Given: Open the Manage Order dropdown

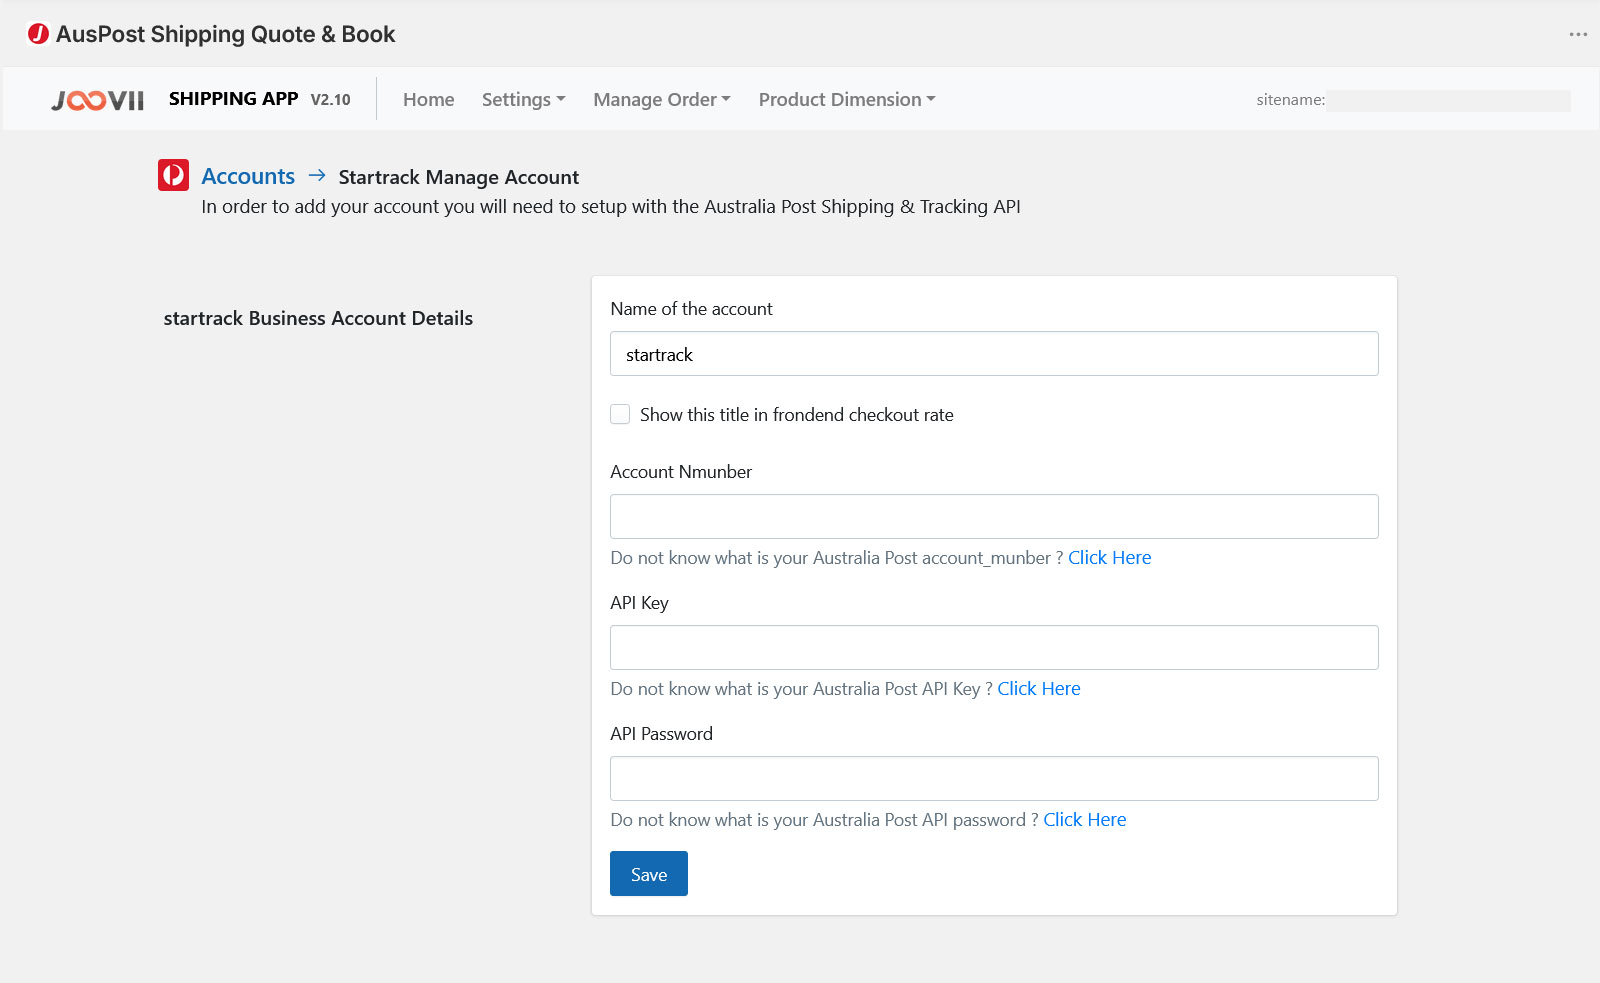Looking at the screenshot, I should coord(661,100).
